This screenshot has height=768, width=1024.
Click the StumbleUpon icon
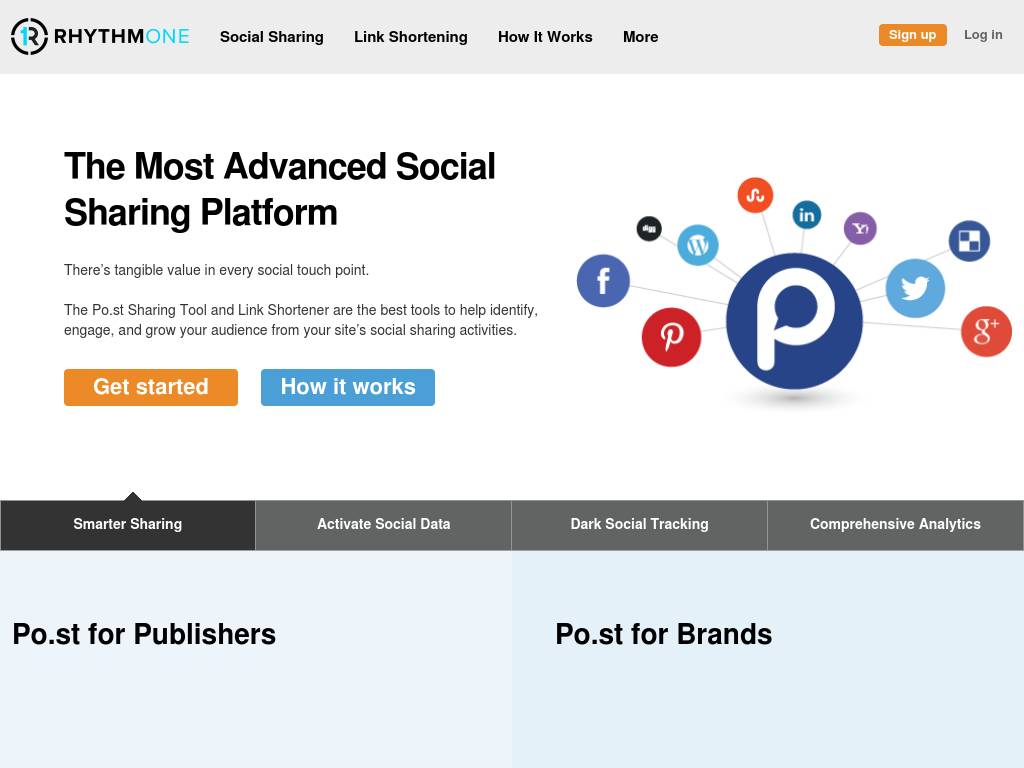(755, 195)
